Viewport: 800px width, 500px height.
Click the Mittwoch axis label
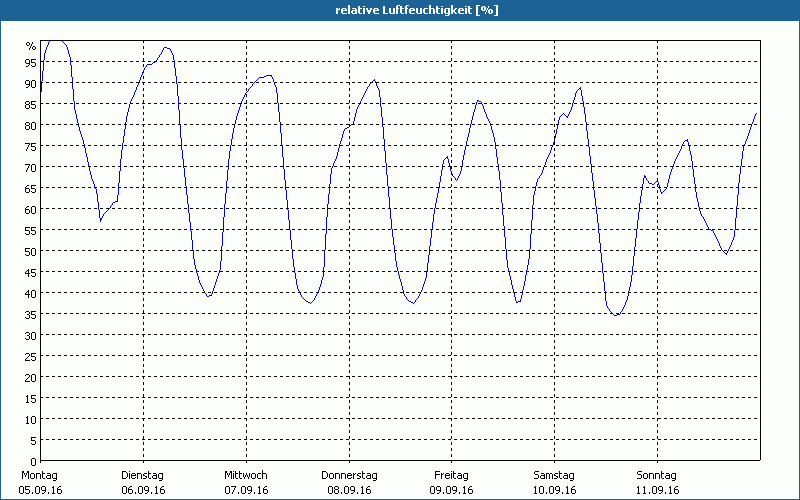click(245, 475)
